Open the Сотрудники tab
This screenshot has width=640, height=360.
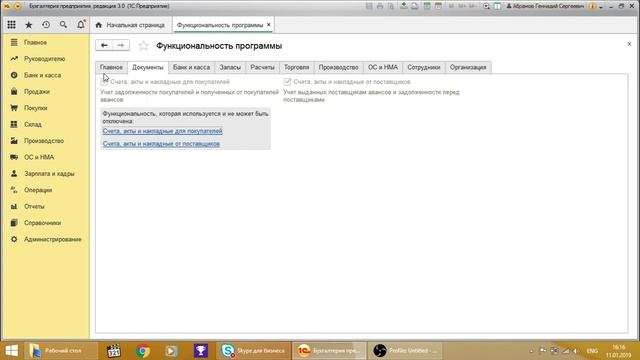point(424,67)
